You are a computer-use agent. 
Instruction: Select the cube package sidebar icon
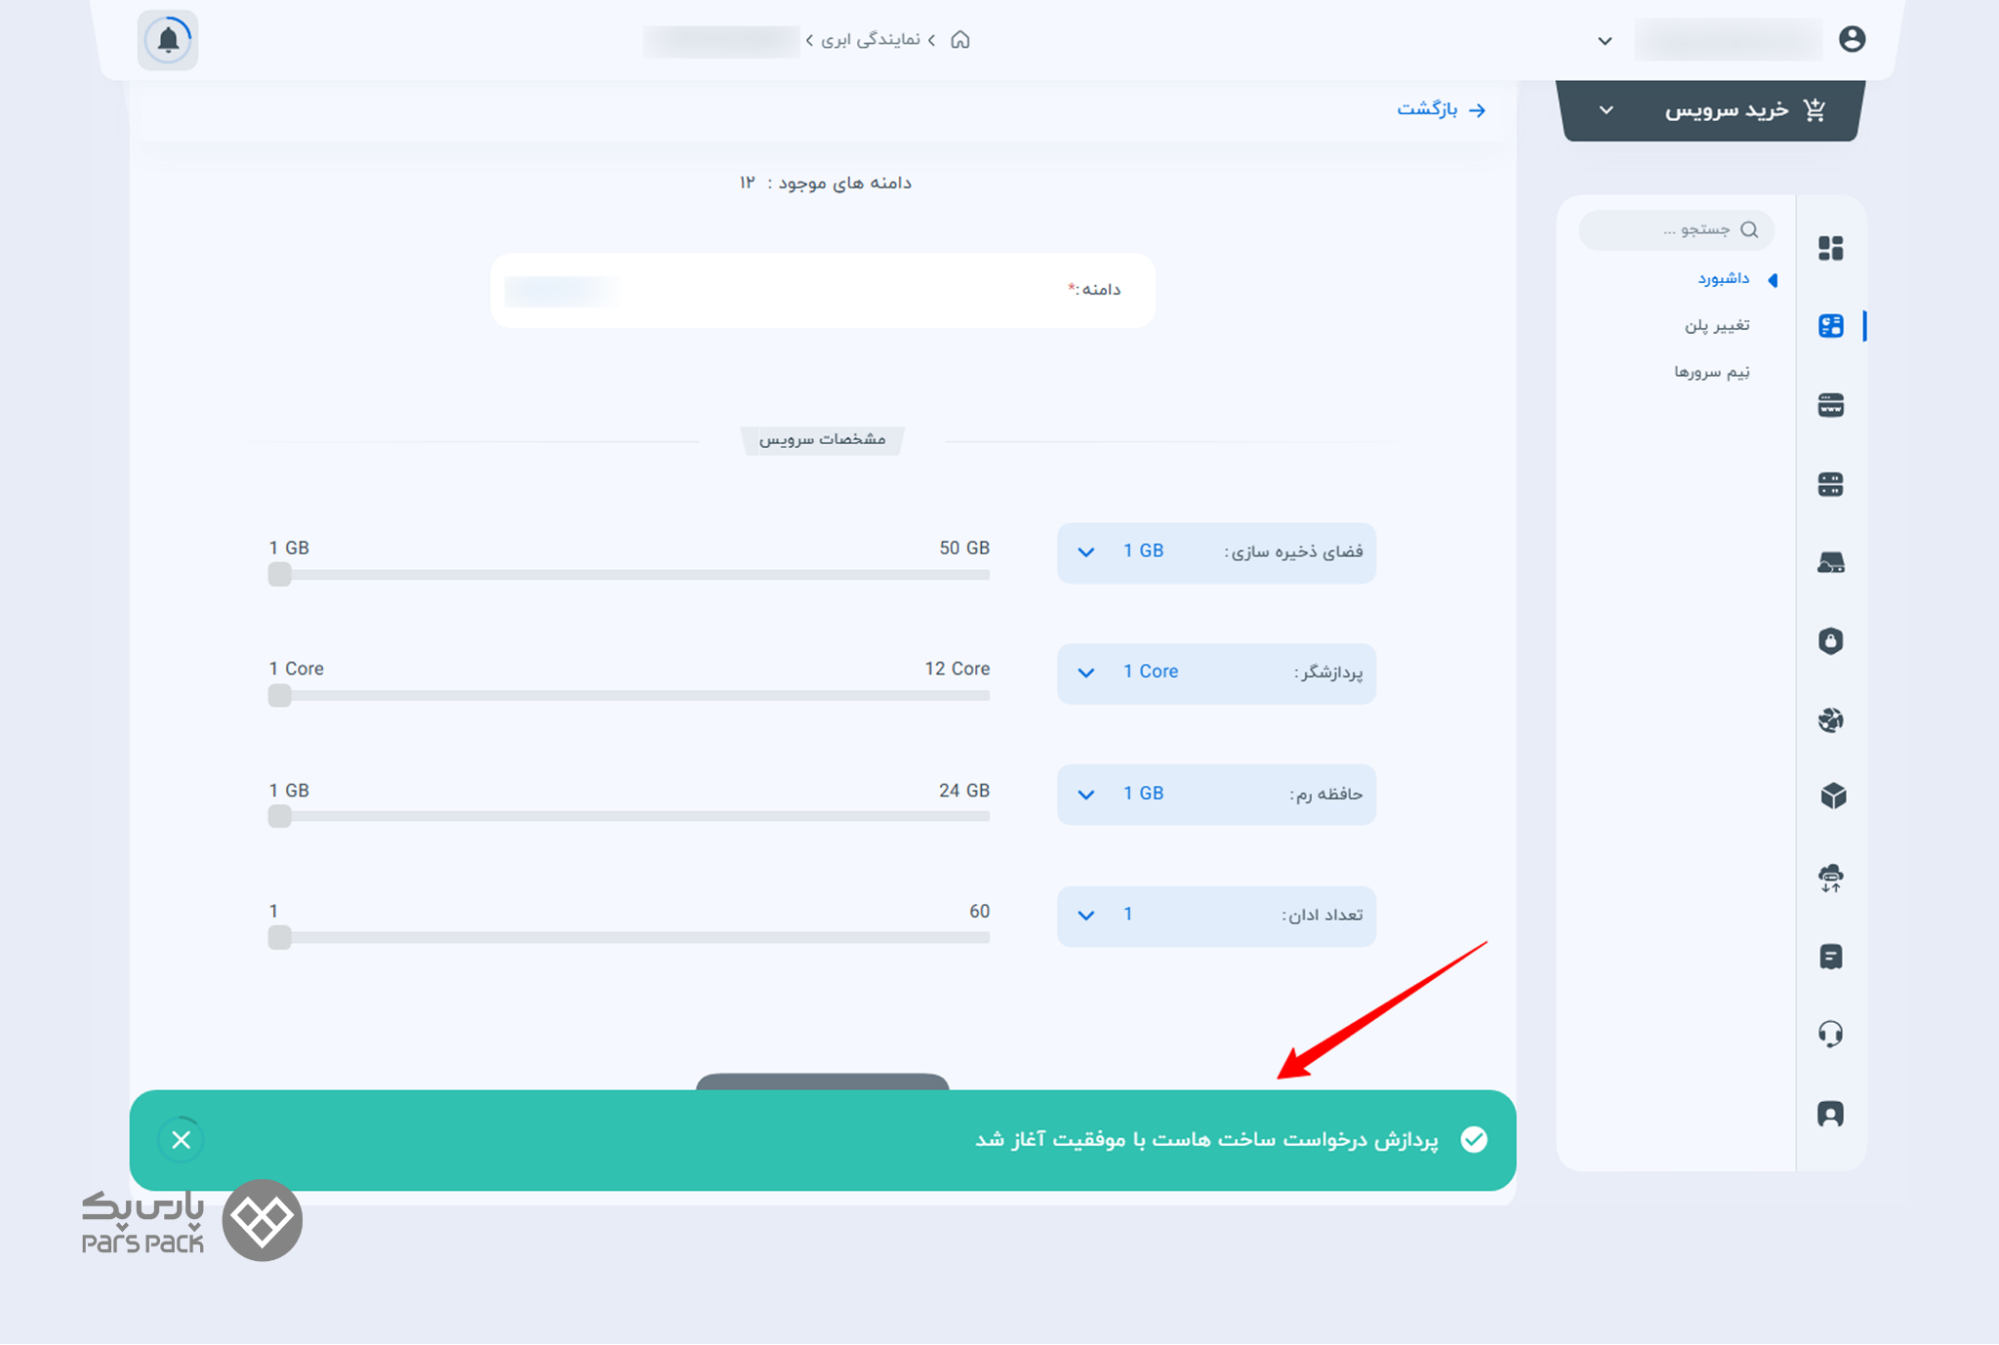pyautogui.click(x=1832, y=796)
